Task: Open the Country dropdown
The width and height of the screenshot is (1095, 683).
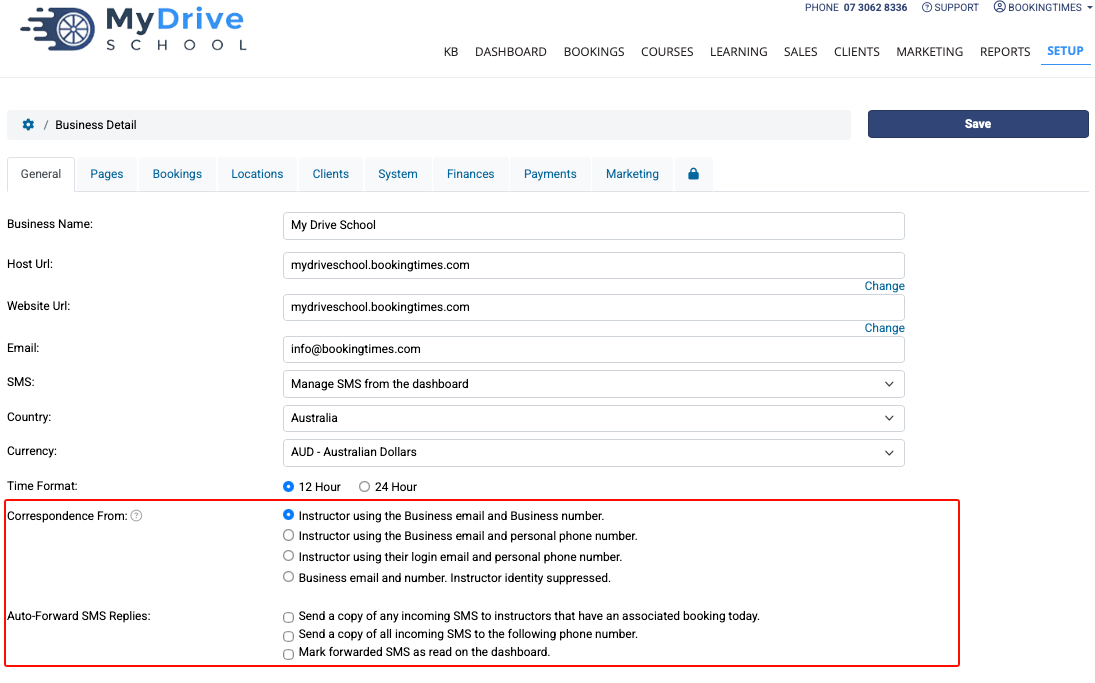Action: click(594, 418)
